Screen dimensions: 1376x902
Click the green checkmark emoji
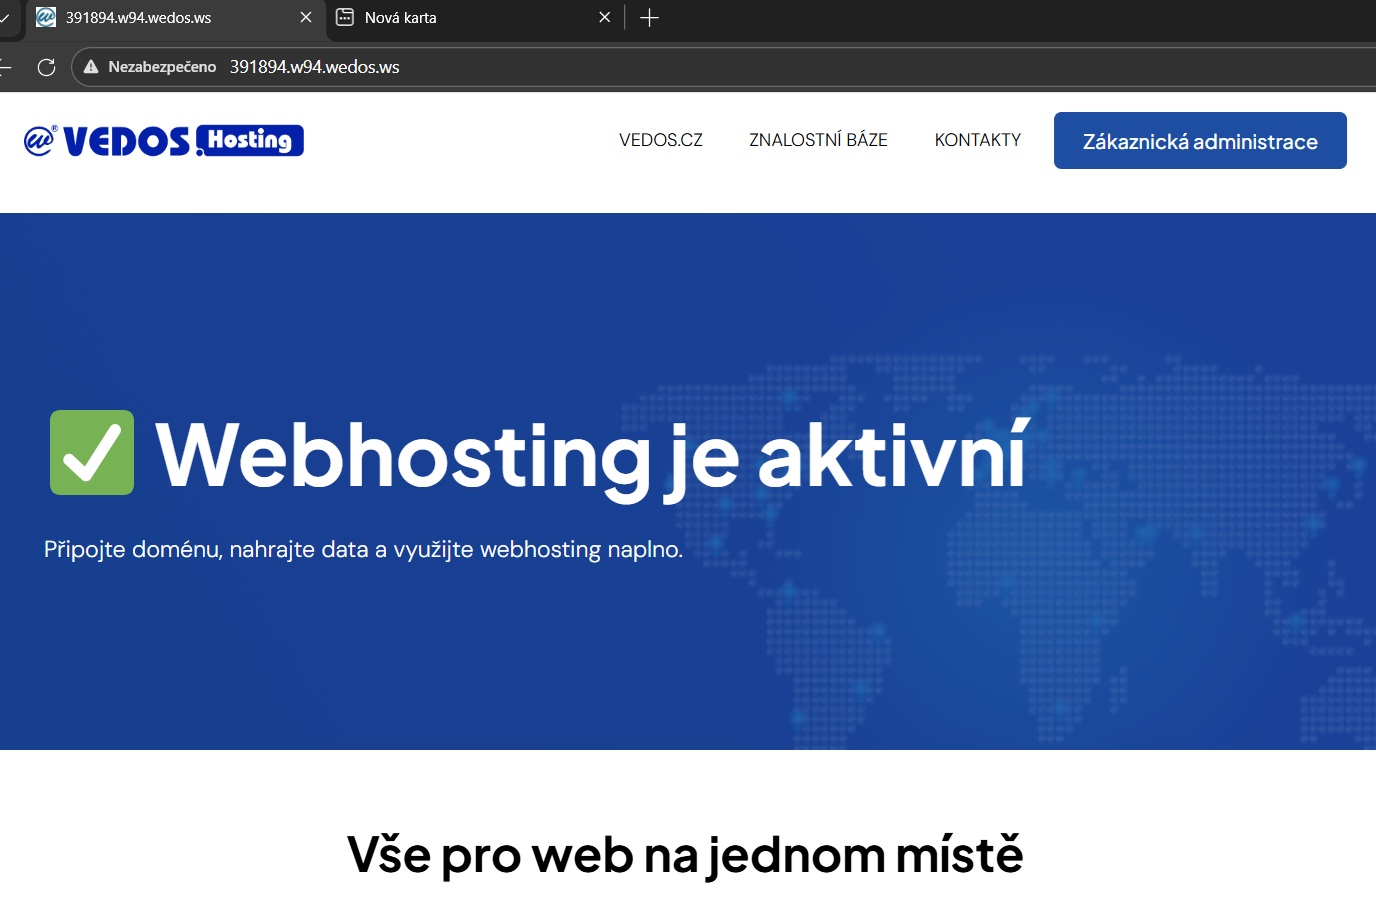(x=92, y=453)
